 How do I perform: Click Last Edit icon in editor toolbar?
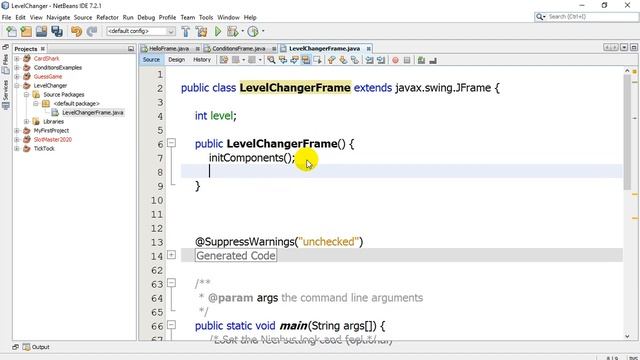224,60
